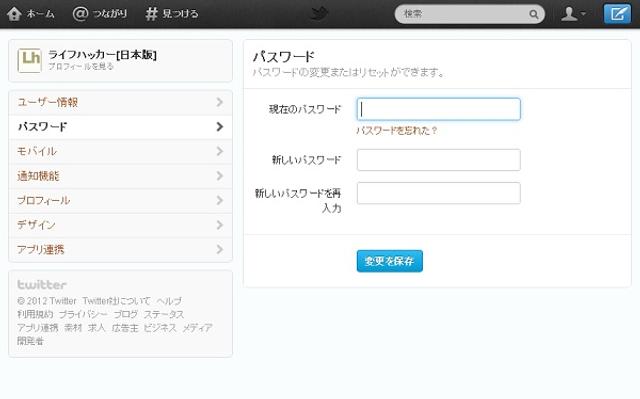Image resolution: width=640 pixels, height=399 pixels.
Task: Open ヘルプ footer link
Action: click(169, 301)
